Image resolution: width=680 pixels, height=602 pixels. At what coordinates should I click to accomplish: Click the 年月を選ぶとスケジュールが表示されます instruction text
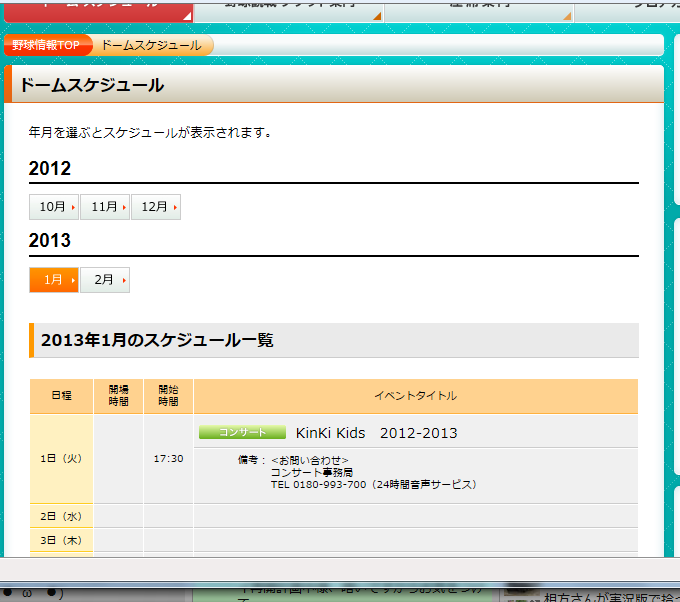150,132
